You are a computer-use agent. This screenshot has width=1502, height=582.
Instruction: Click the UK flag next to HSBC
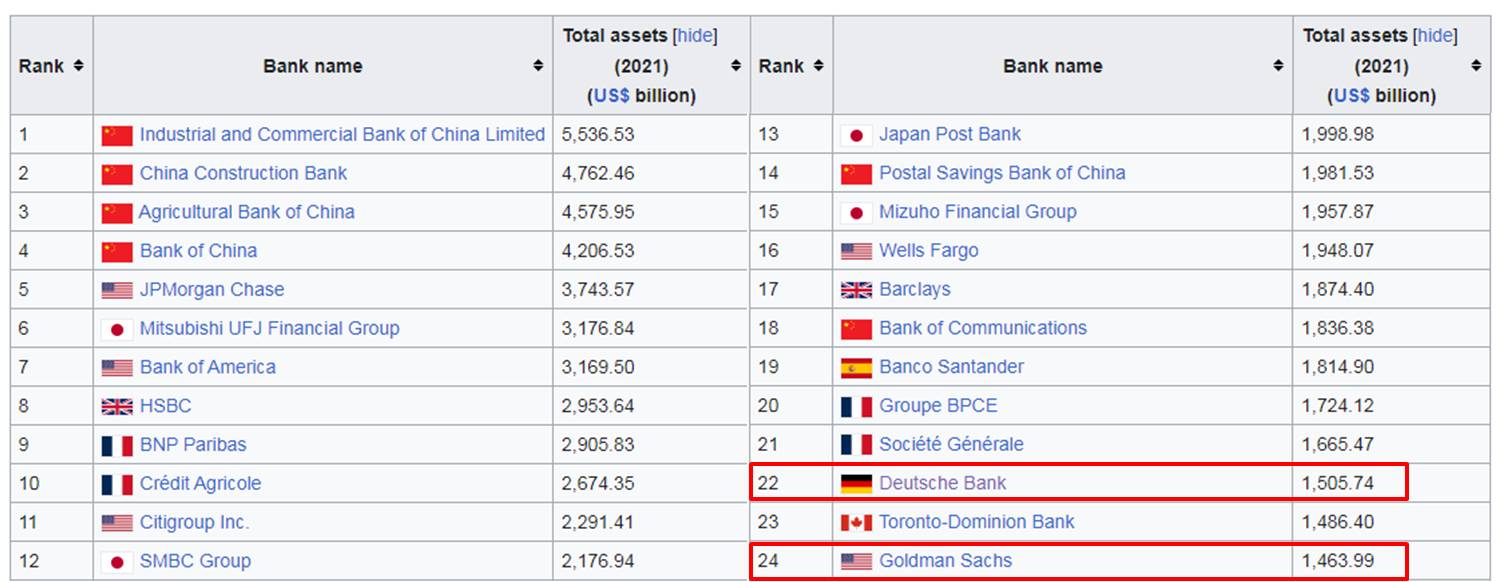point(117,407)
